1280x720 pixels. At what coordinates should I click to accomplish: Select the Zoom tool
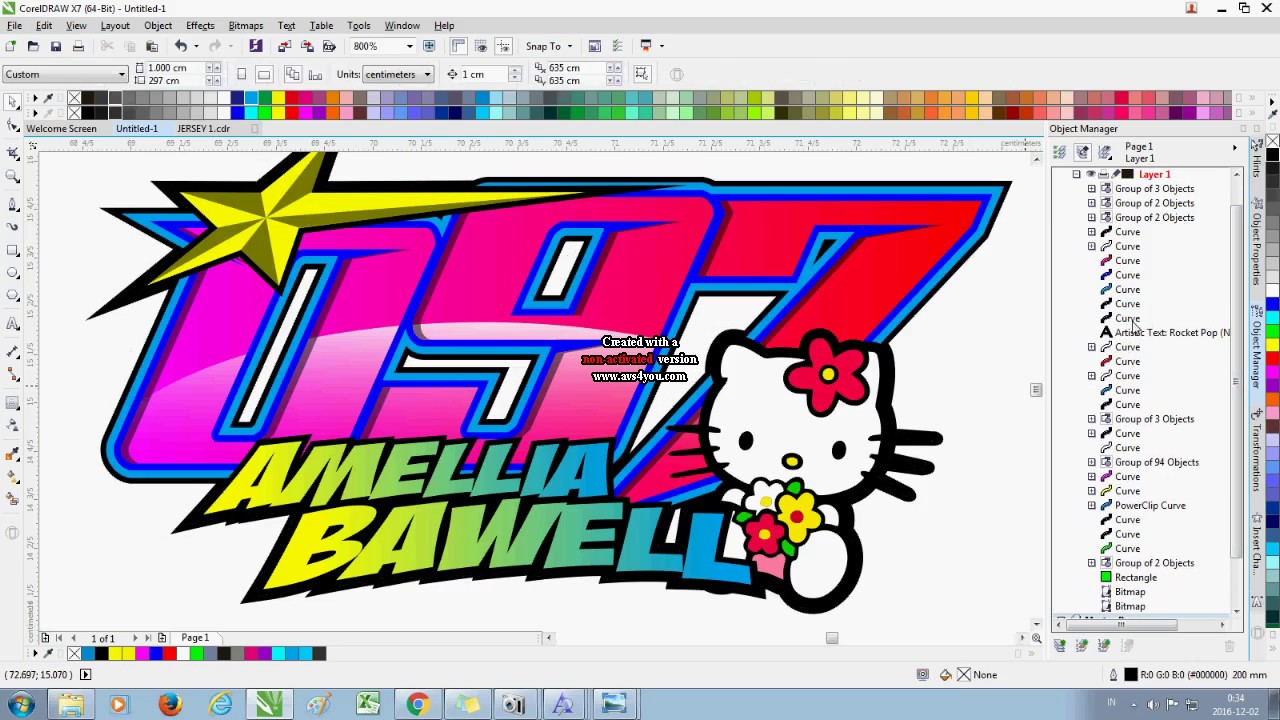point(12,177)
